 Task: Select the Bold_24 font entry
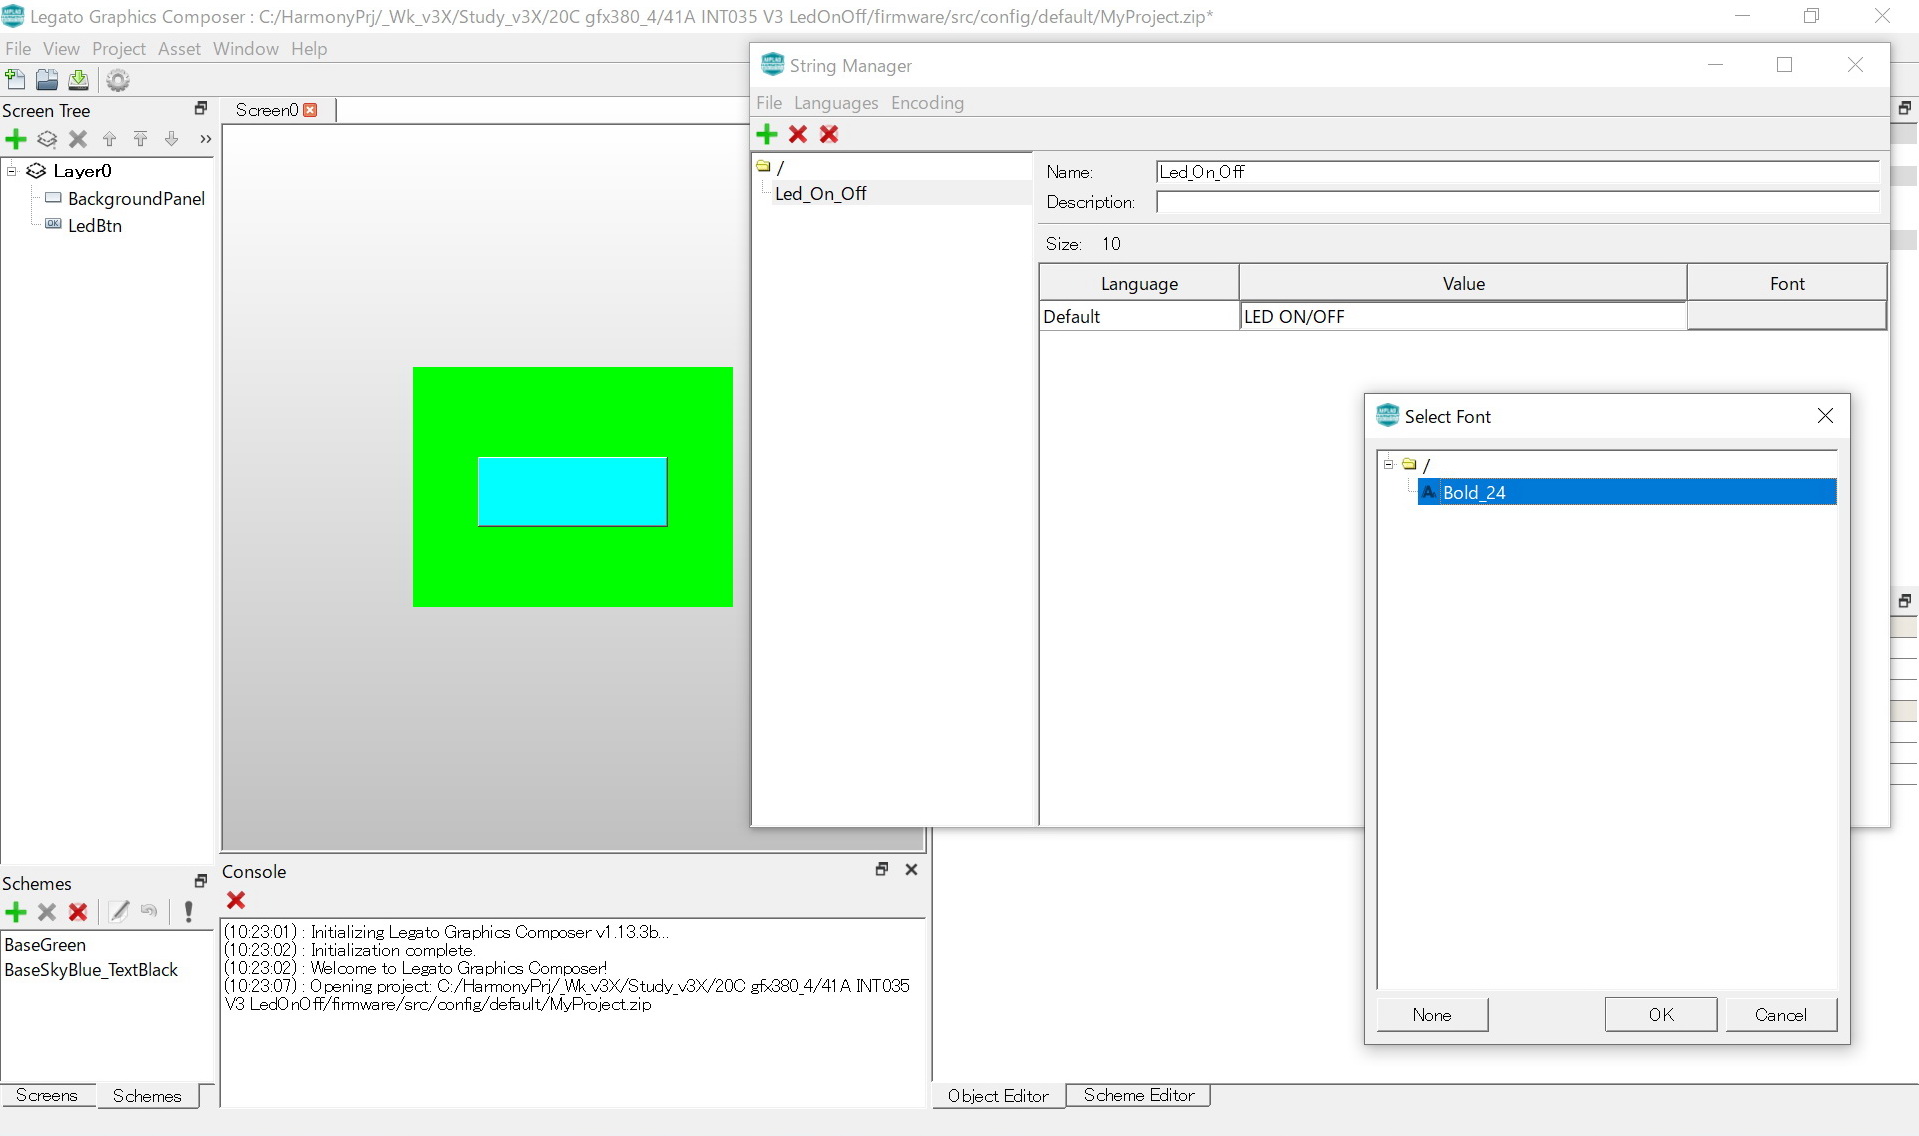coord(1474,492)
